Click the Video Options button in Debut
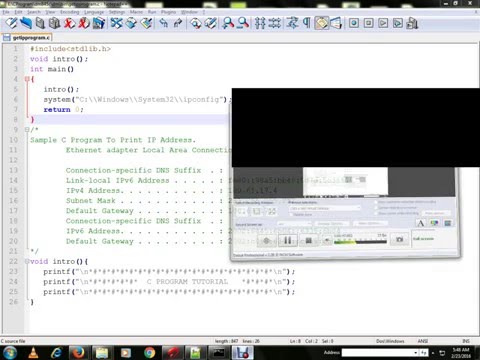The image size is (480, 360). pyautogui.click(x=370, y=223)
